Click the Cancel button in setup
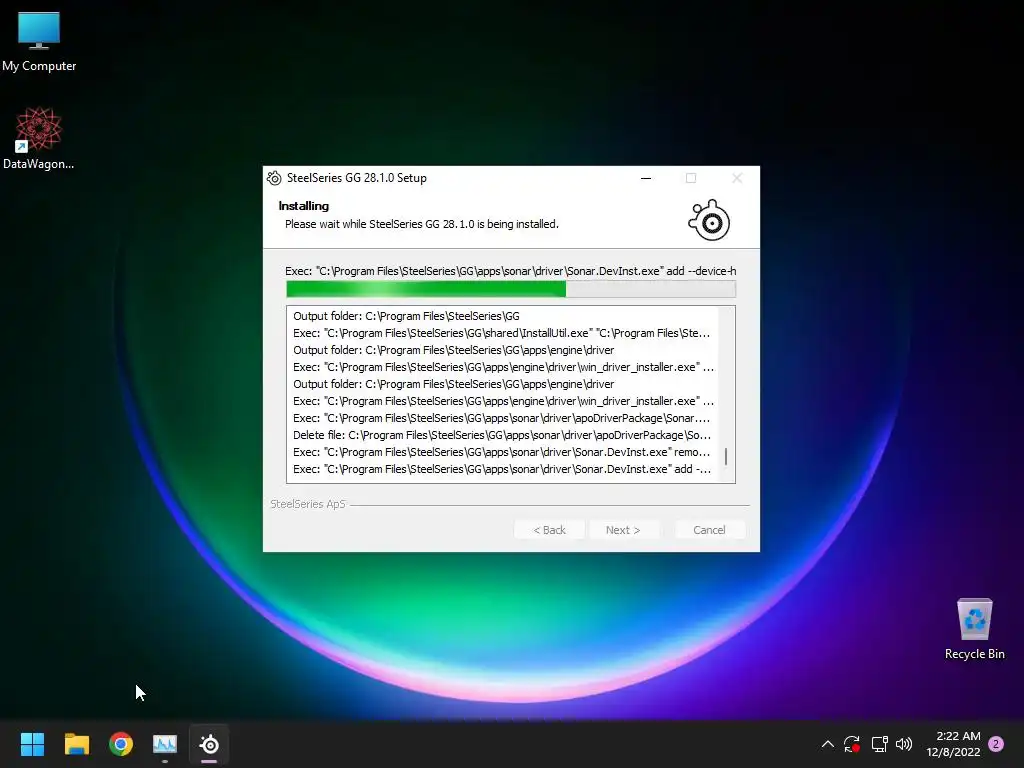 (x=709, y=530)
